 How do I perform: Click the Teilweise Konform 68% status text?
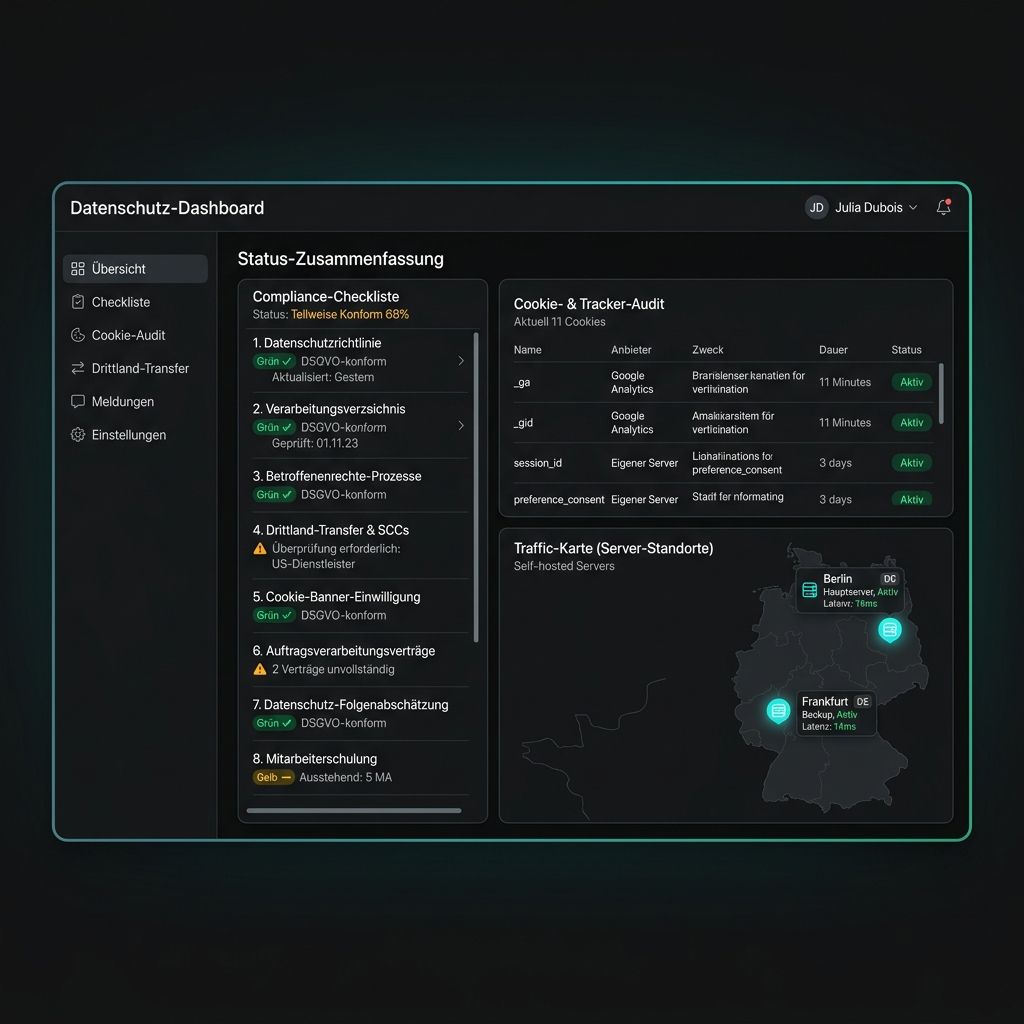[x=350, y=314]
